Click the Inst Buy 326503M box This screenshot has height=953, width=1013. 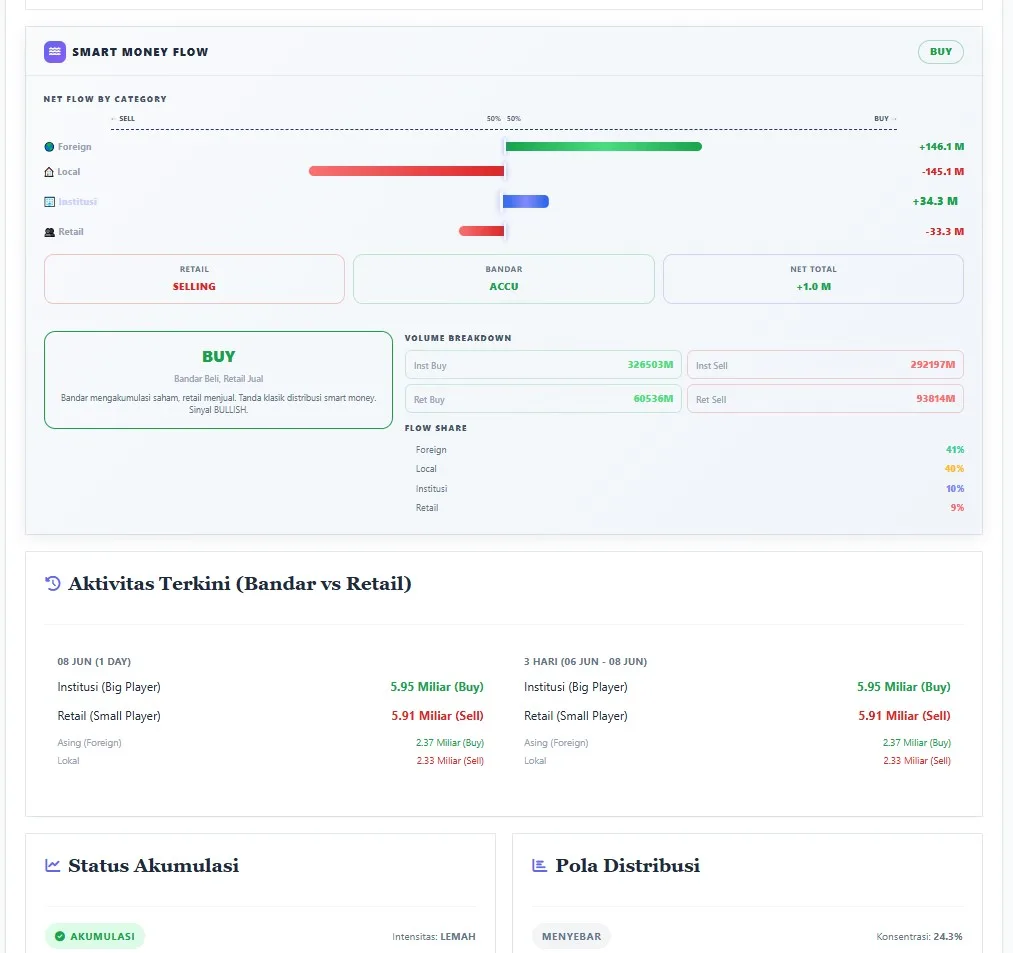coord(543,365)
